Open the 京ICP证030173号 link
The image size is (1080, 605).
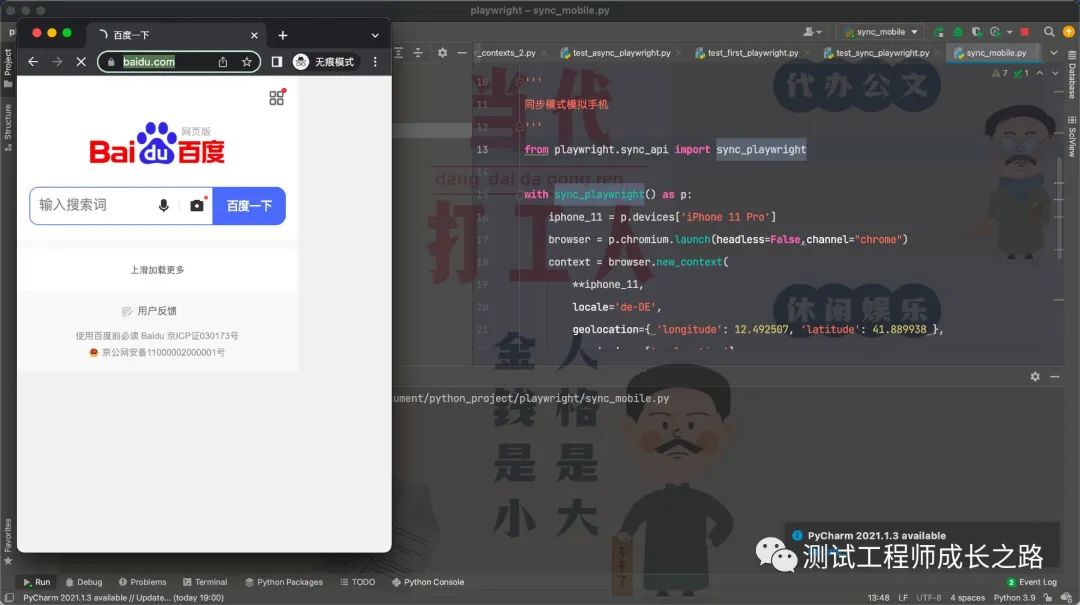coord(202,336)
